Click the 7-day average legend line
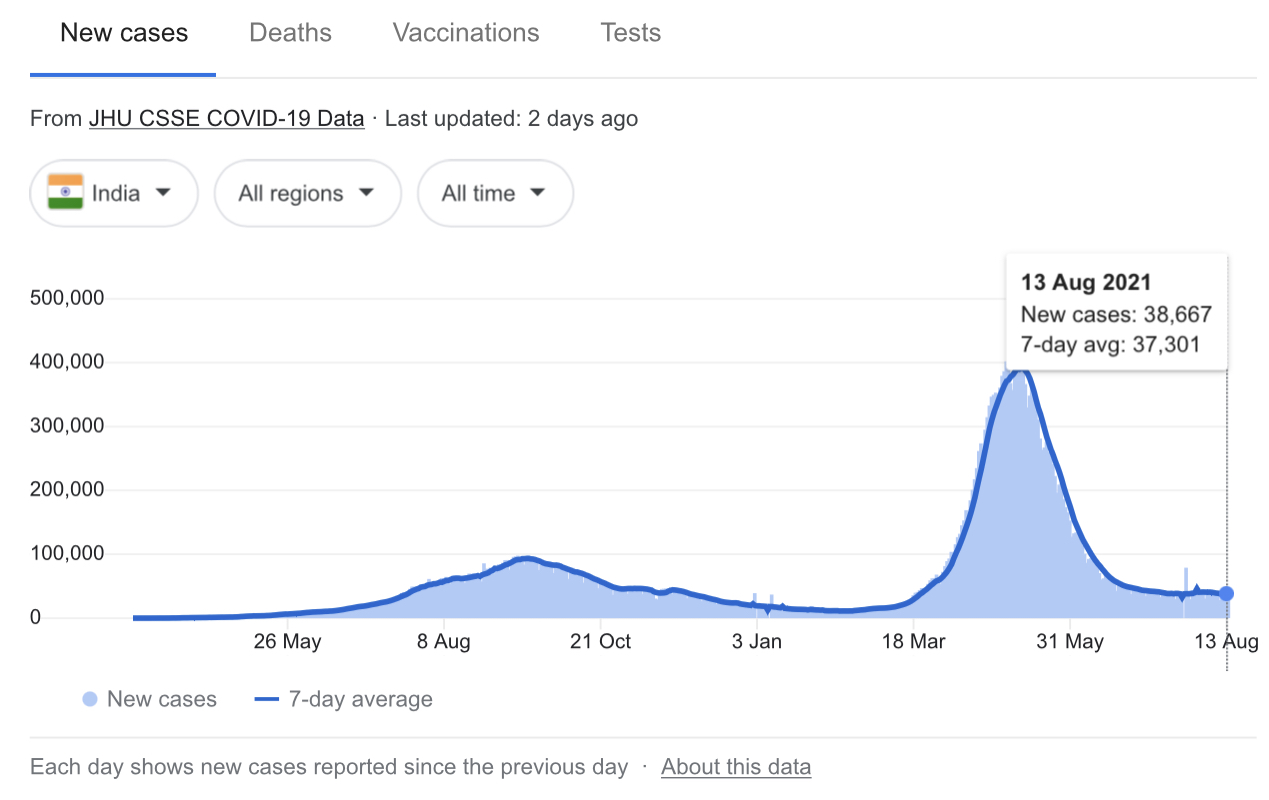This screenshot has height=800, width=1269. point(266,699)
